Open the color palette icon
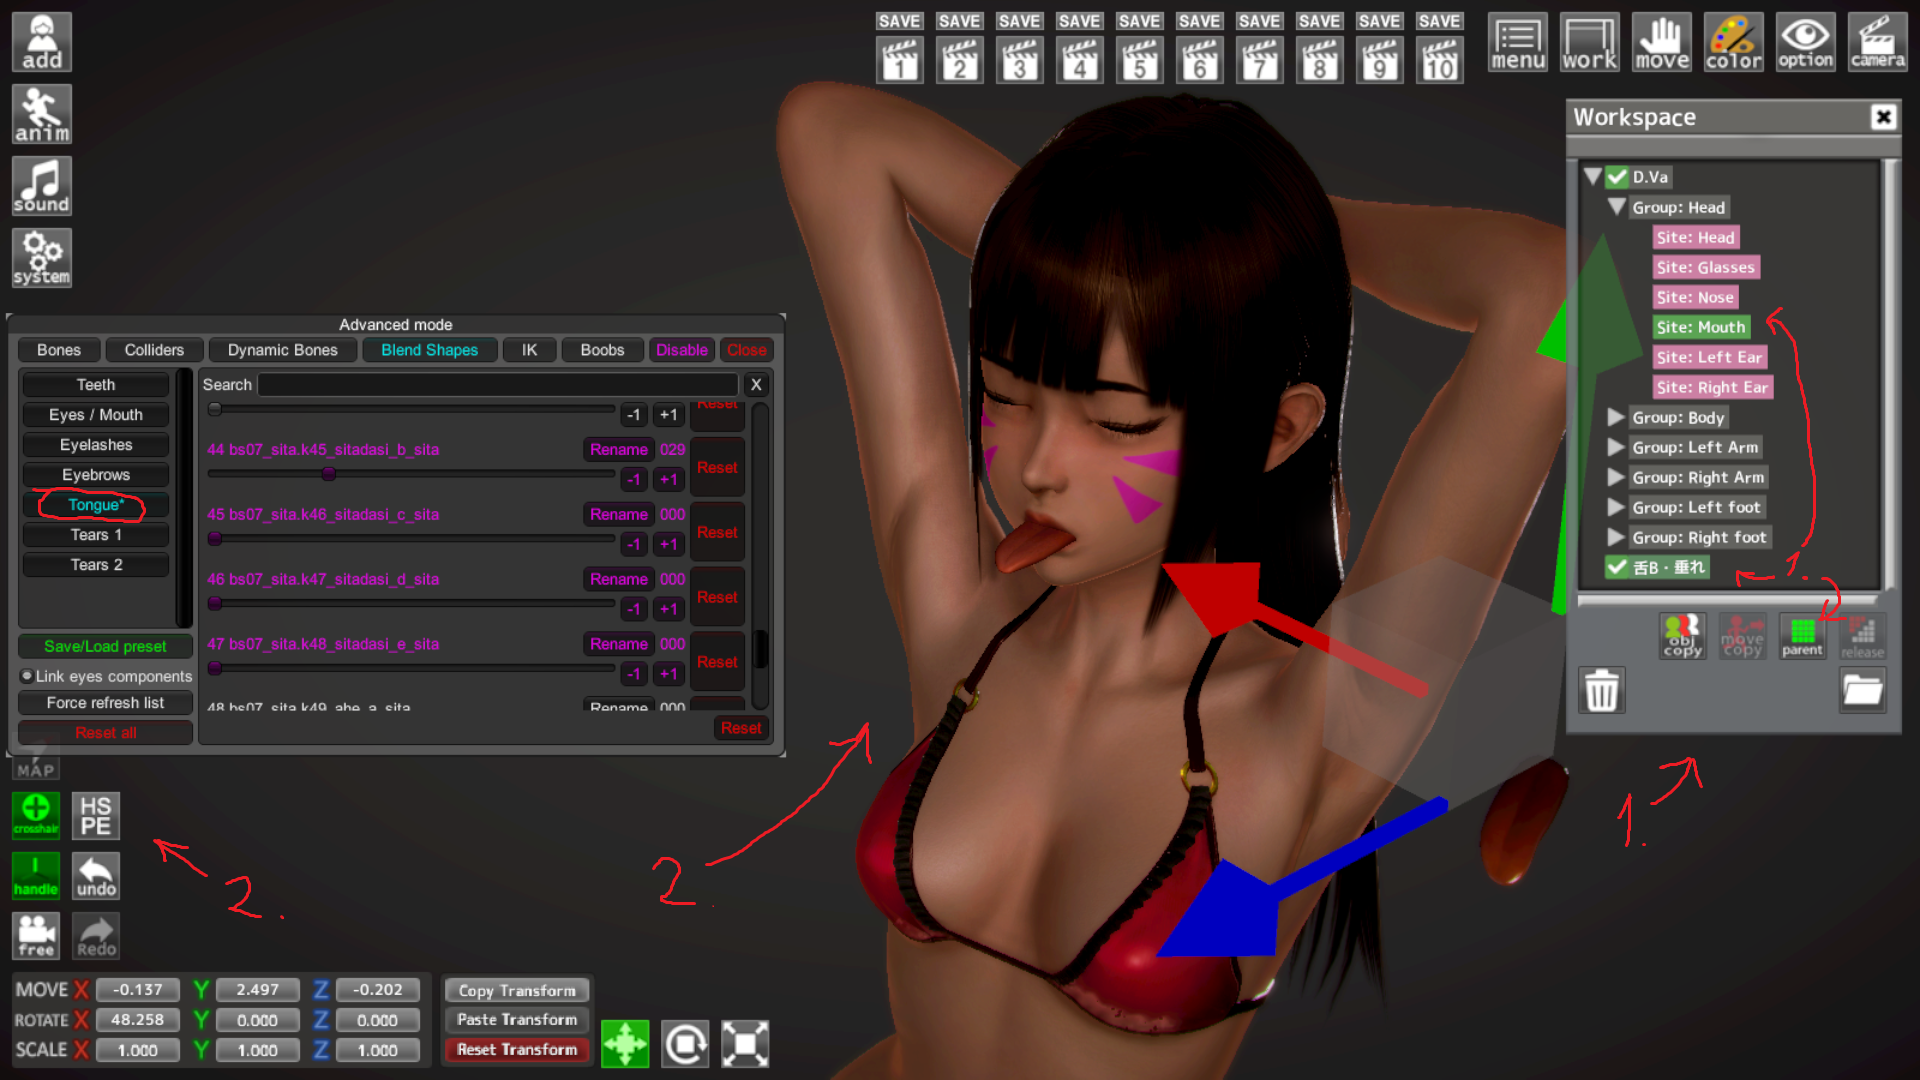Image resolution: width=1920 pixels, height=1080 pixels. pyautogui.click(x=1734, y=42)
